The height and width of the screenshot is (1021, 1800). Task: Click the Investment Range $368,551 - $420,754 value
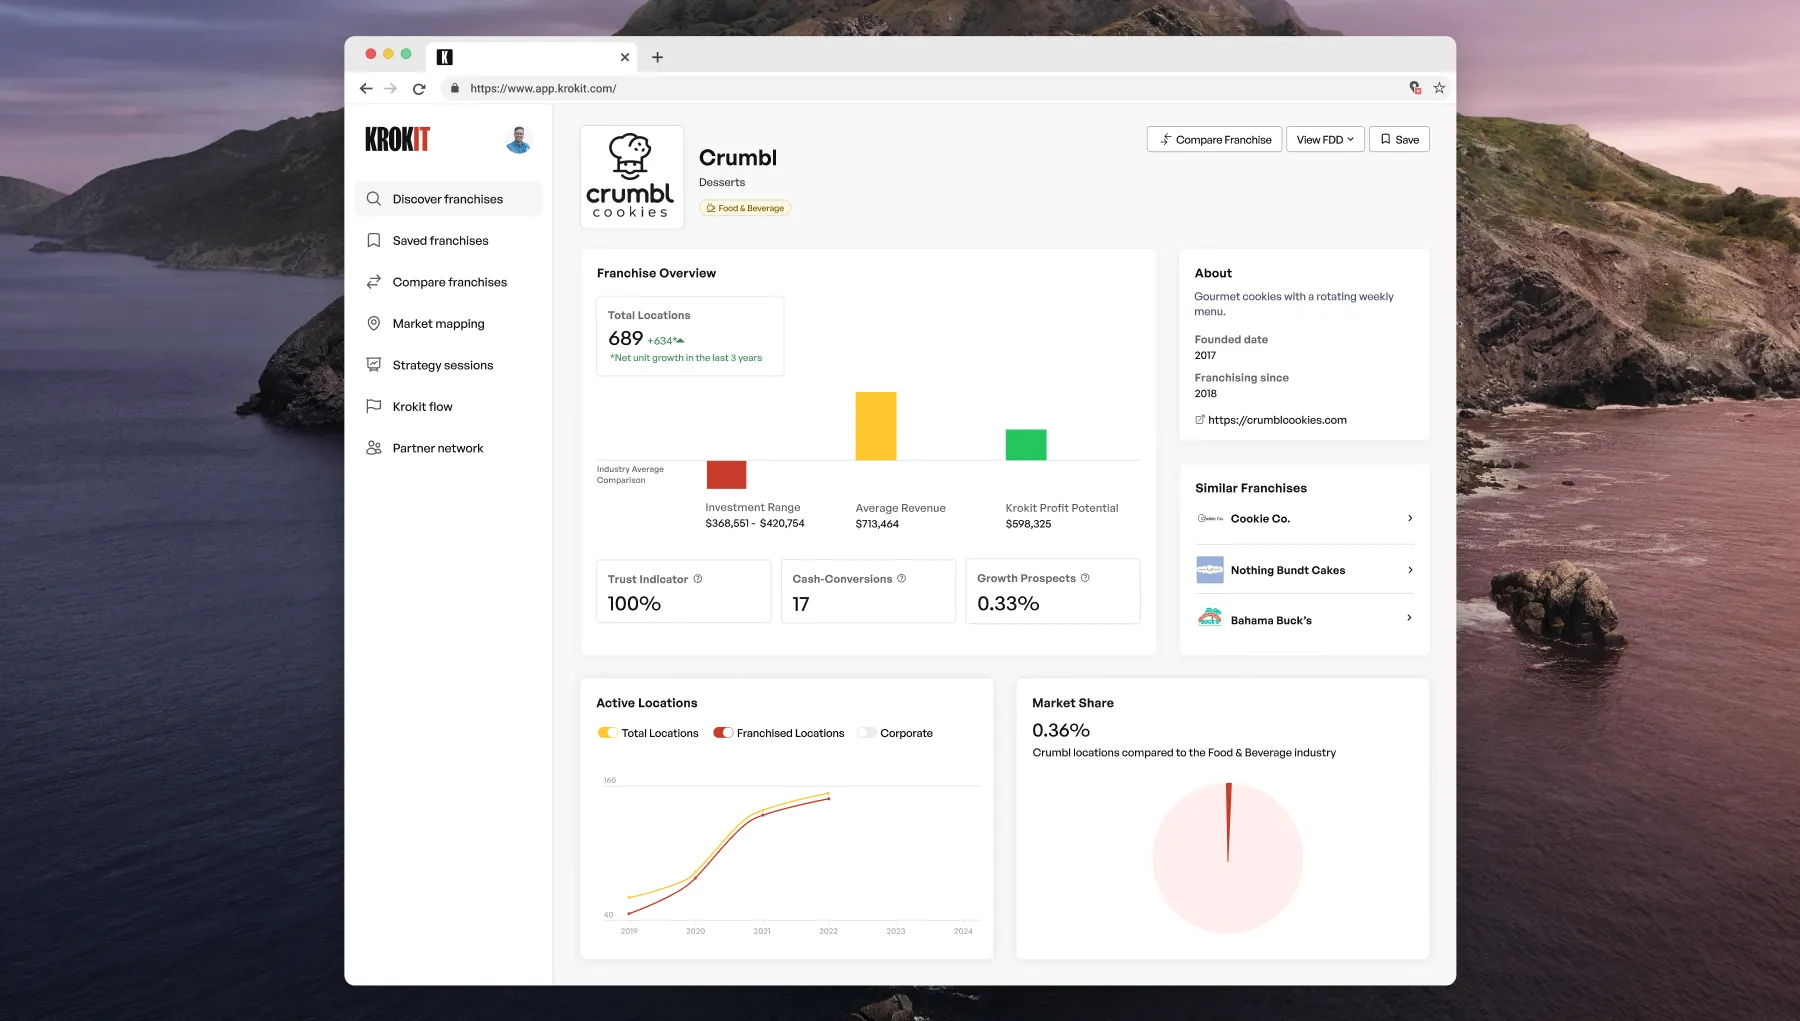(755, 523)
